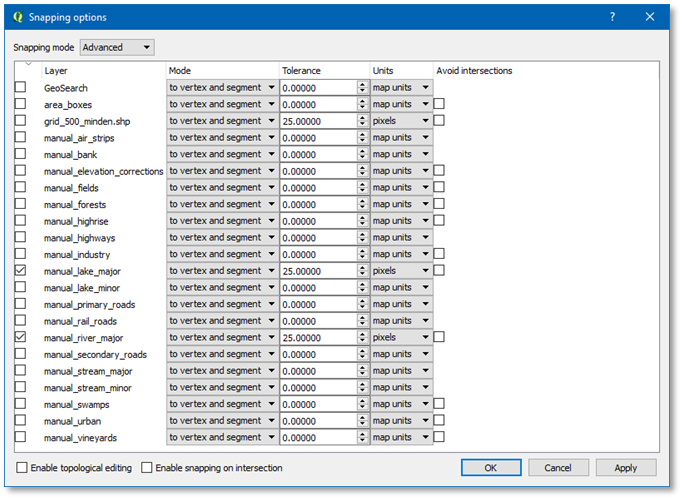Enable the GeoSearch layer checkbox
The width and height of the screenshot is (682, 499).
pyautogui.click(x=21, y=88)
